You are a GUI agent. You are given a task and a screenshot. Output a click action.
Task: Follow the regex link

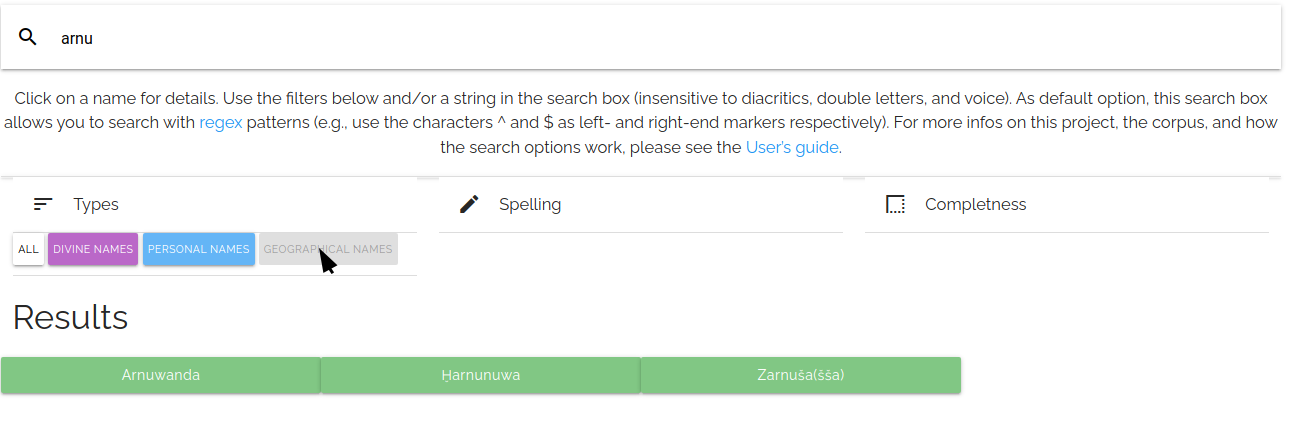click(x=221, y=123)
